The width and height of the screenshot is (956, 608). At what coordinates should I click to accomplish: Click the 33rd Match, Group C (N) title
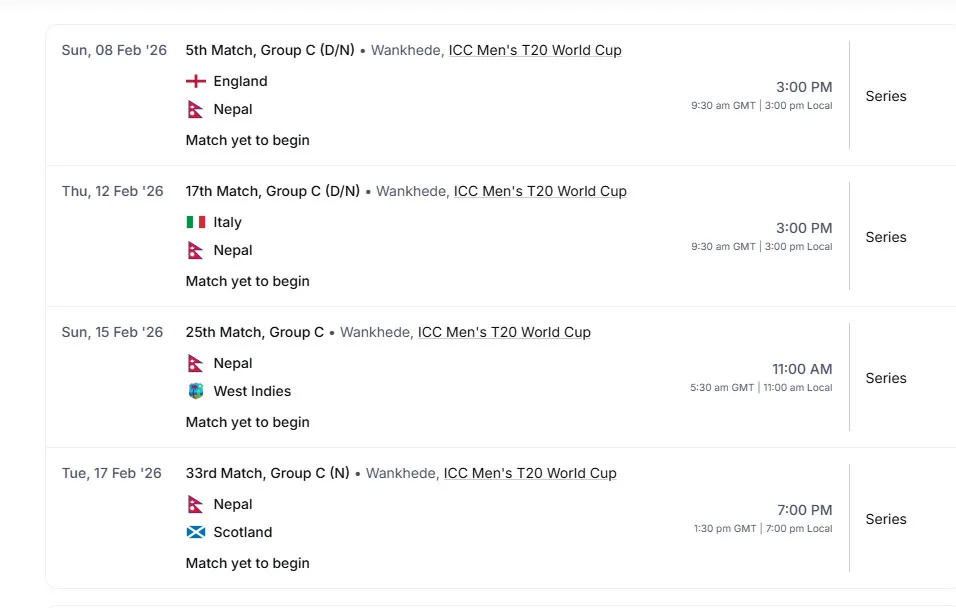pyautogui.click(x=267, y=473)
